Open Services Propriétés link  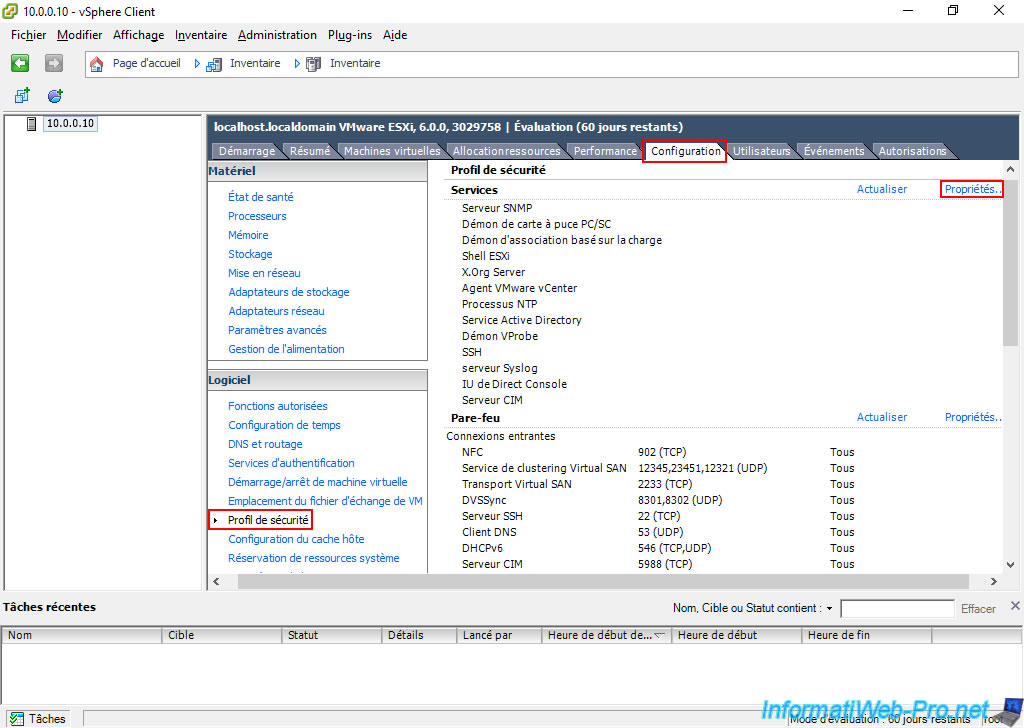(972, 189)
